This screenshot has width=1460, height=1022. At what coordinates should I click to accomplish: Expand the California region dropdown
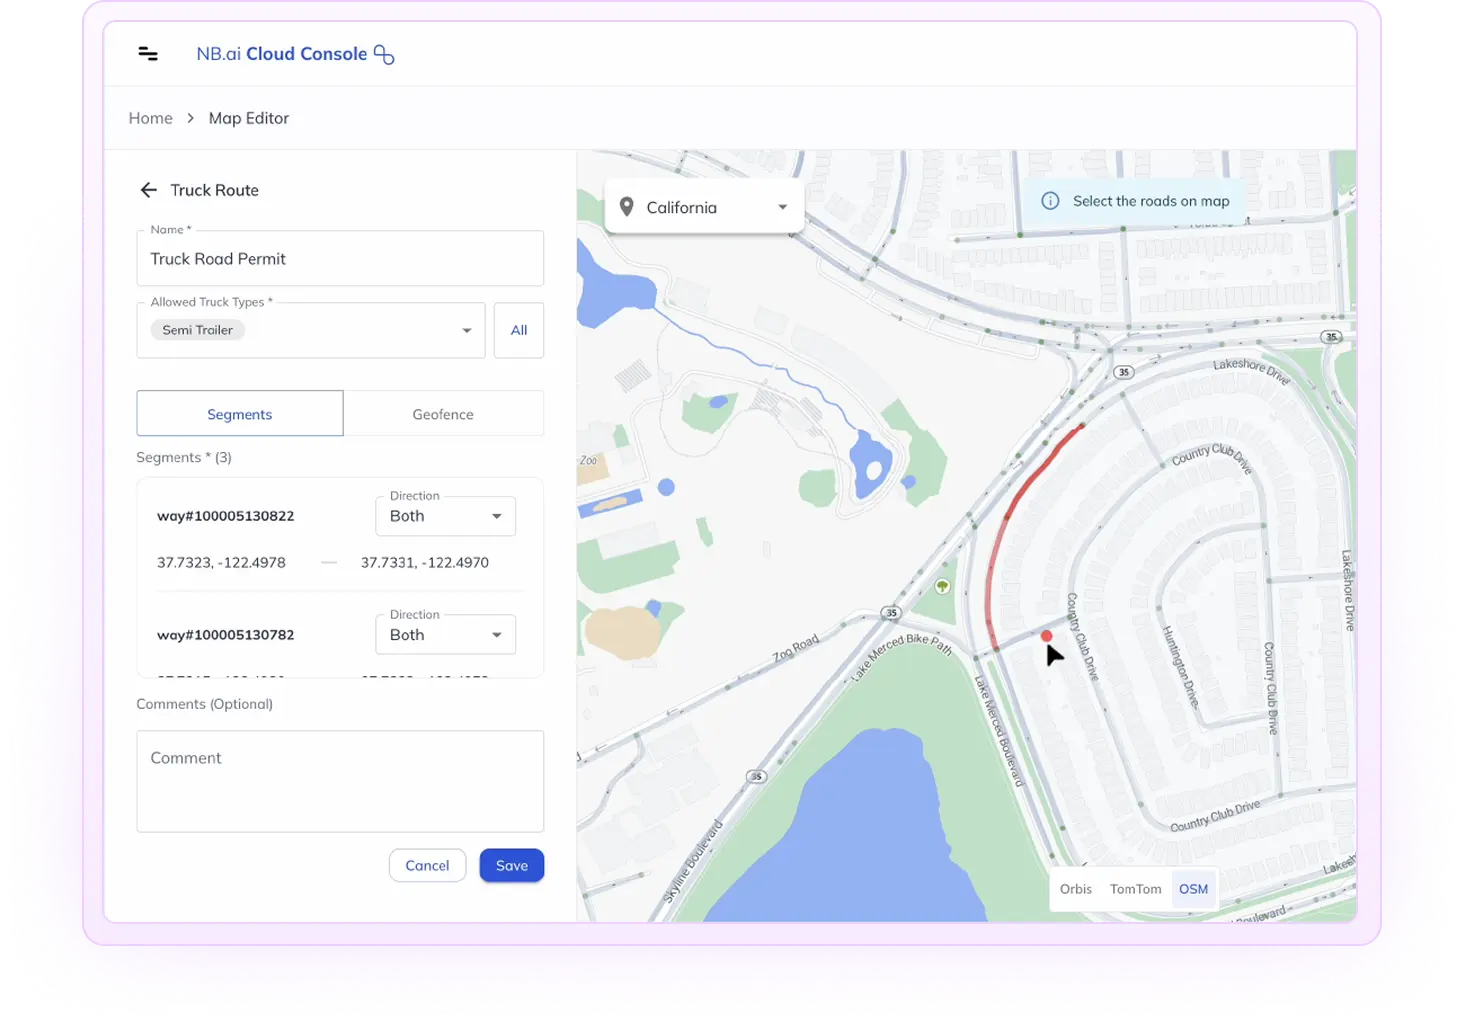[782, 207]
